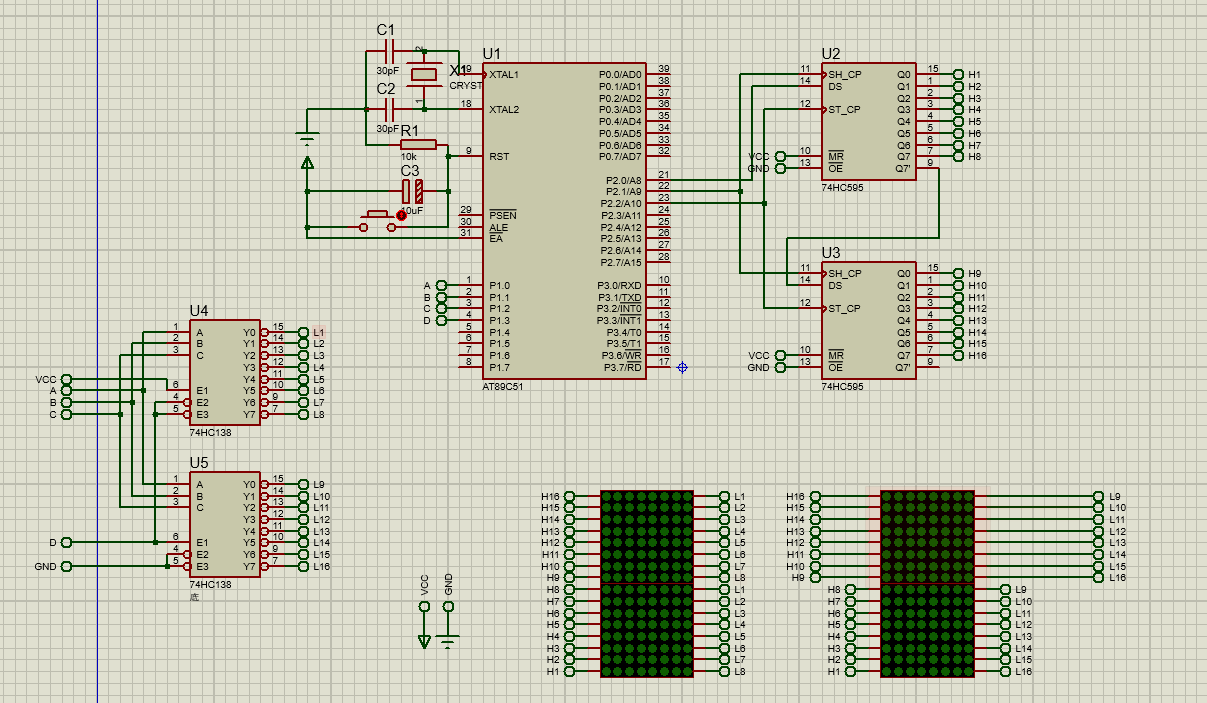Click the VCC terminal on U2 MR pin
Viewport: 1207px width, 703px height.
pos(779,157)
